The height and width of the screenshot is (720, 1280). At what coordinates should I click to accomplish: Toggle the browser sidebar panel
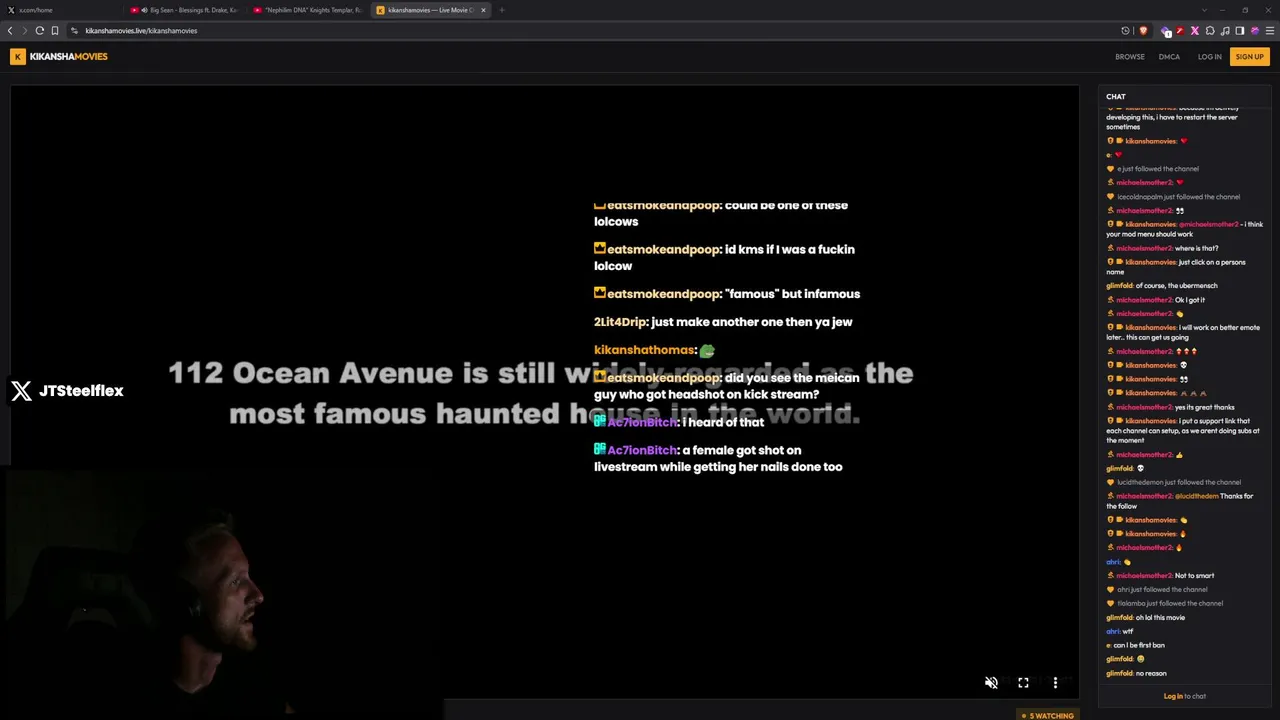[1240, 31]
